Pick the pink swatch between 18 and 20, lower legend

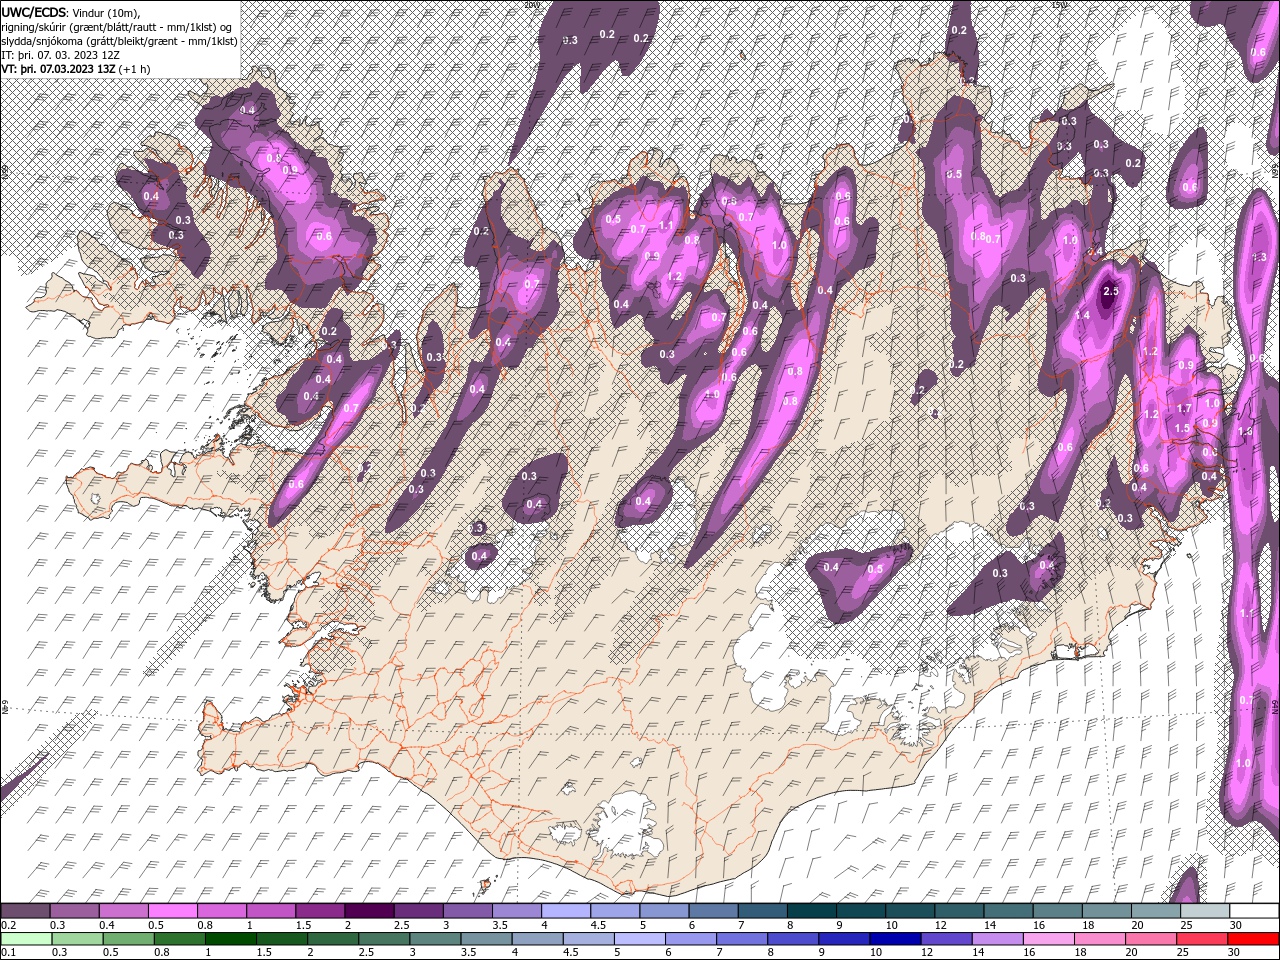point(1099,939)
